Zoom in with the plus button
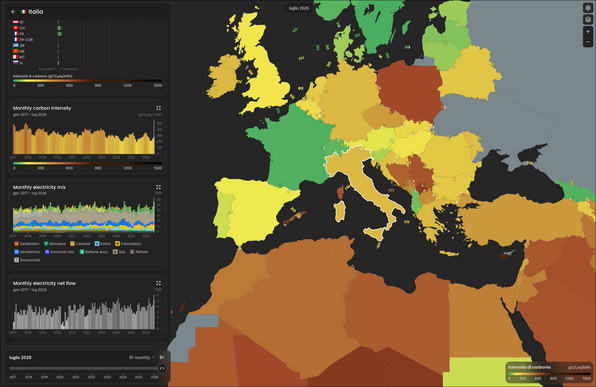 tap(588, 32)
